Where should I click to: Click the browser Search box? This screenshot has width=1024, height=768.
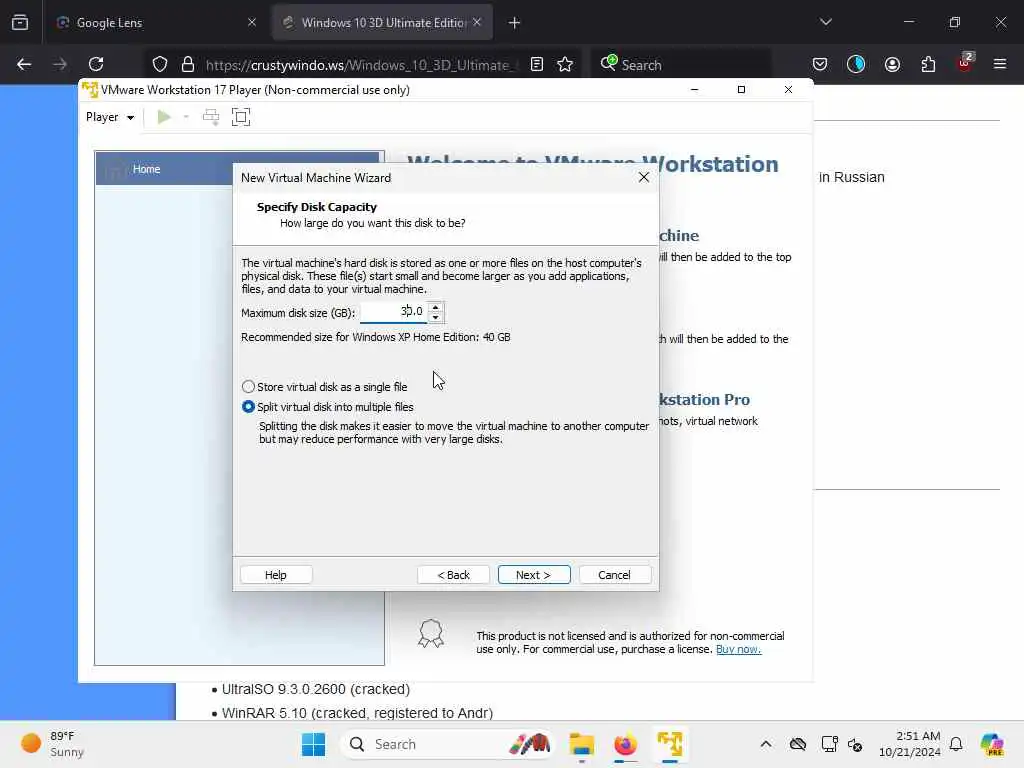[x=680, y=65]
